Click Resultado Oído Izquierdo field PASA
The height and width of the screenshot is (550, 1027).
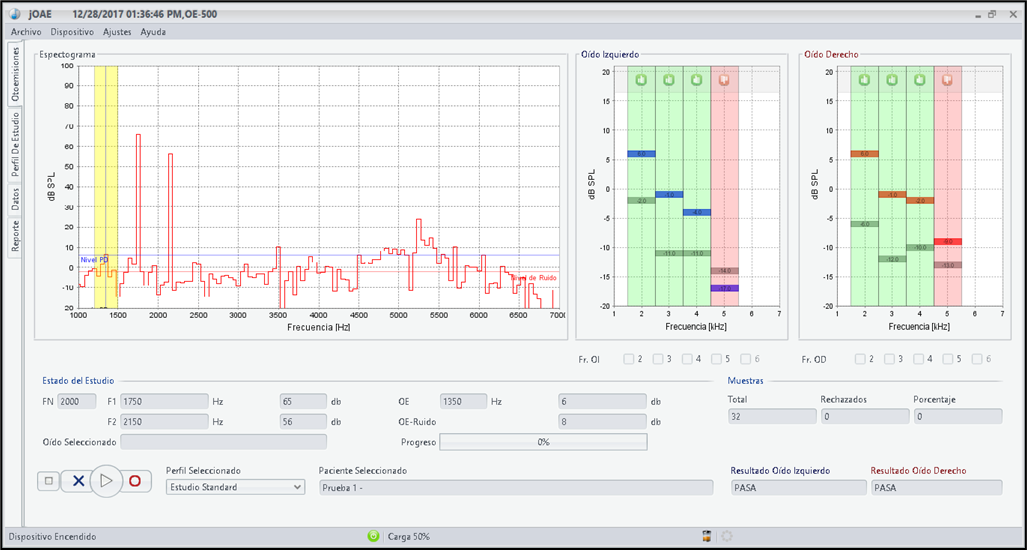798,487
